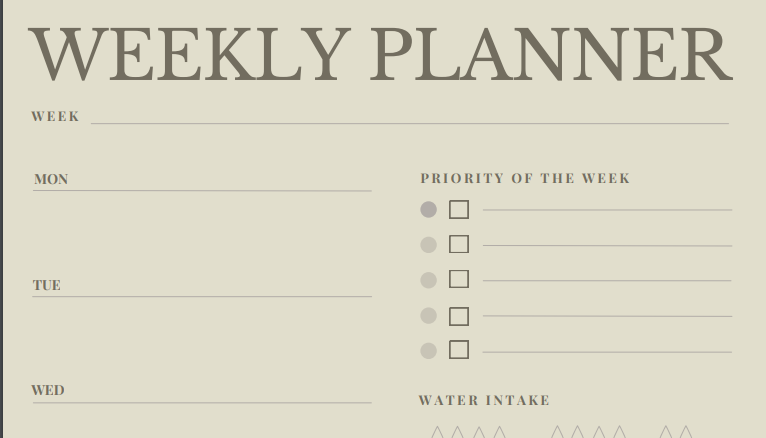Select the fifth priority circle bullet
The image size is (766, 438).
coord(429,351)
